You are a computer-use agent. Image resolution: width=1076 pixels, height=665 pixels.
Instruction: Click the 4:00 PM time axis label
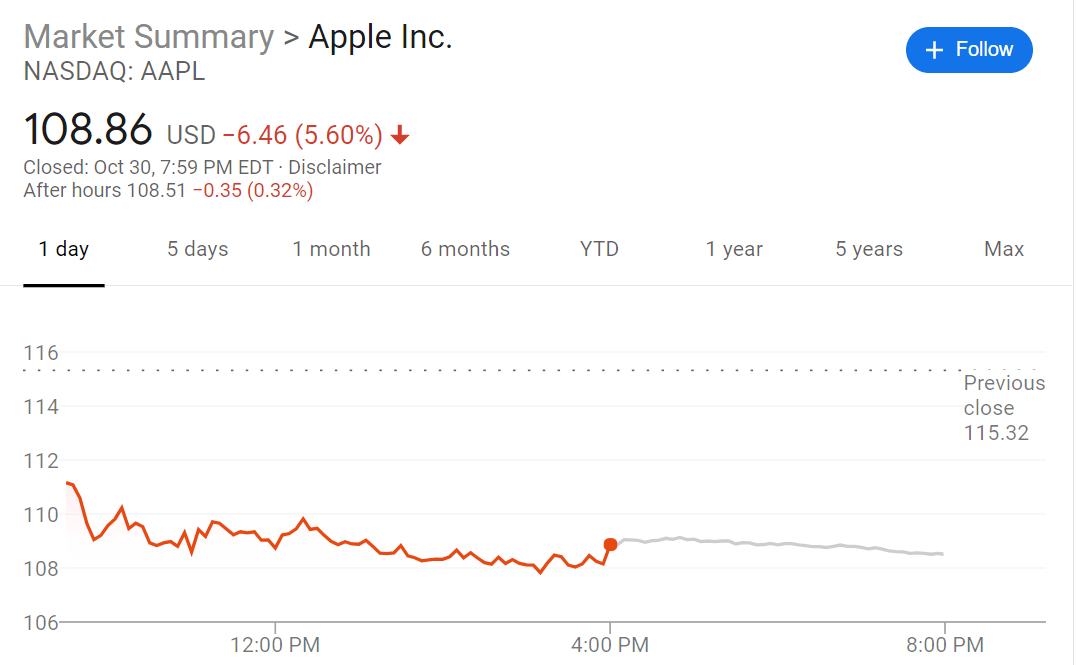610,645
